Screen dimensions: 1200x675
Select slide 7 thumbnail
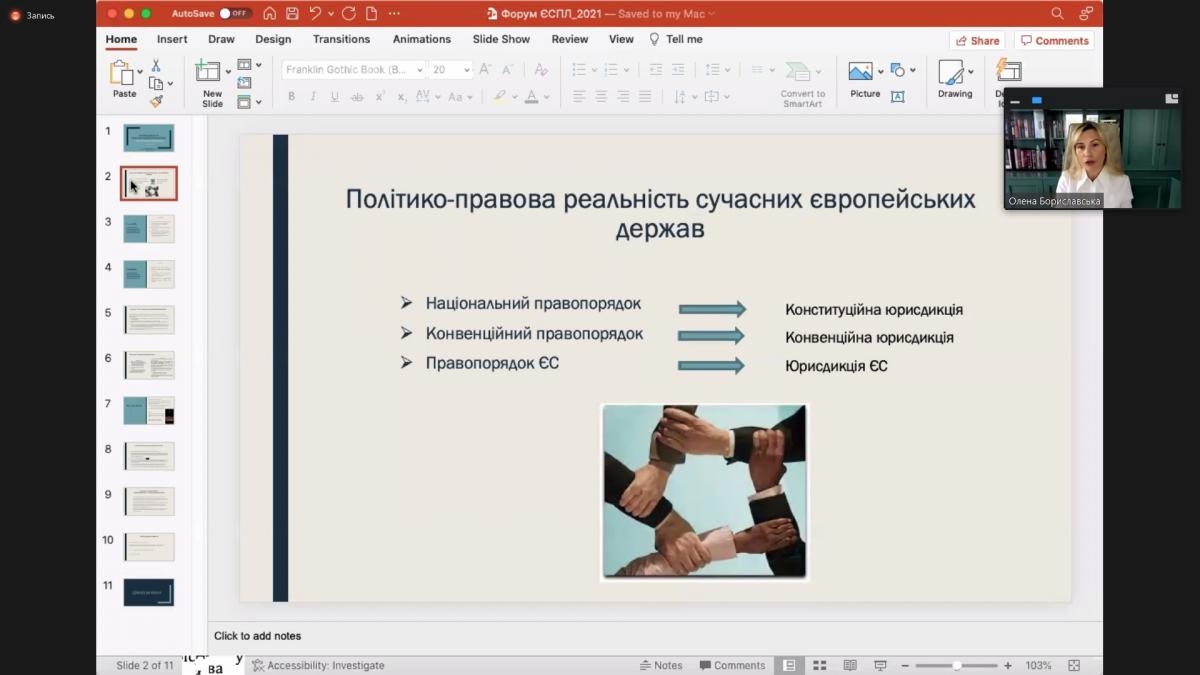[x=149, y=410]
